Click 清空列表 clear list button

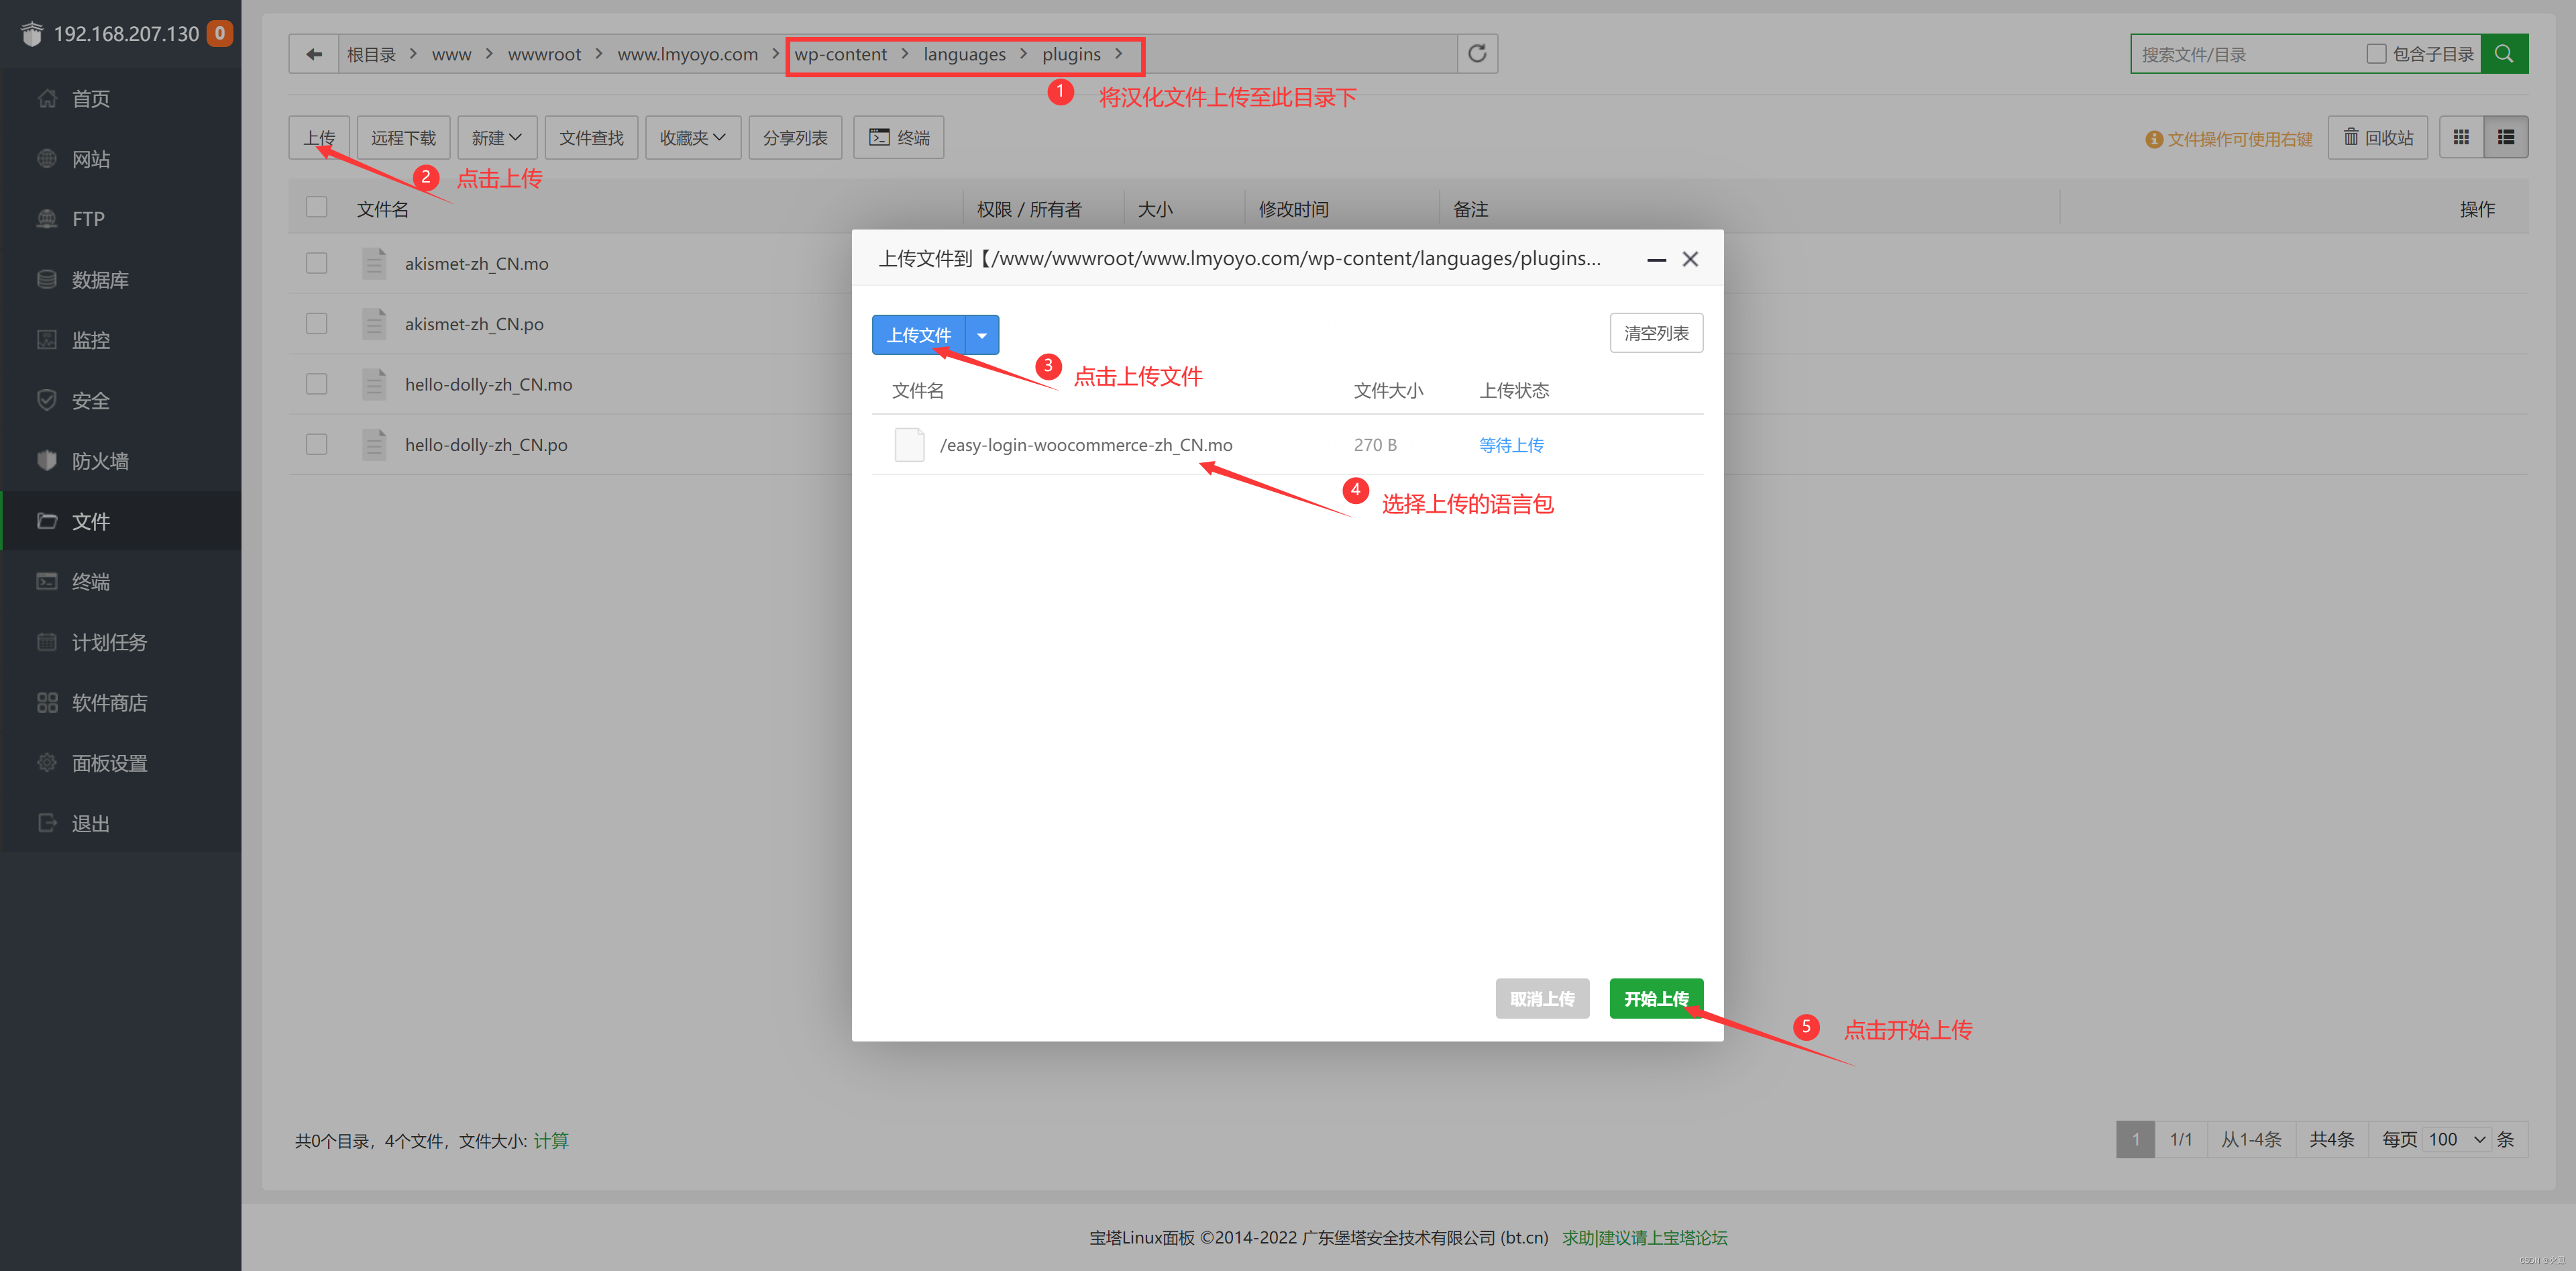1656,333
